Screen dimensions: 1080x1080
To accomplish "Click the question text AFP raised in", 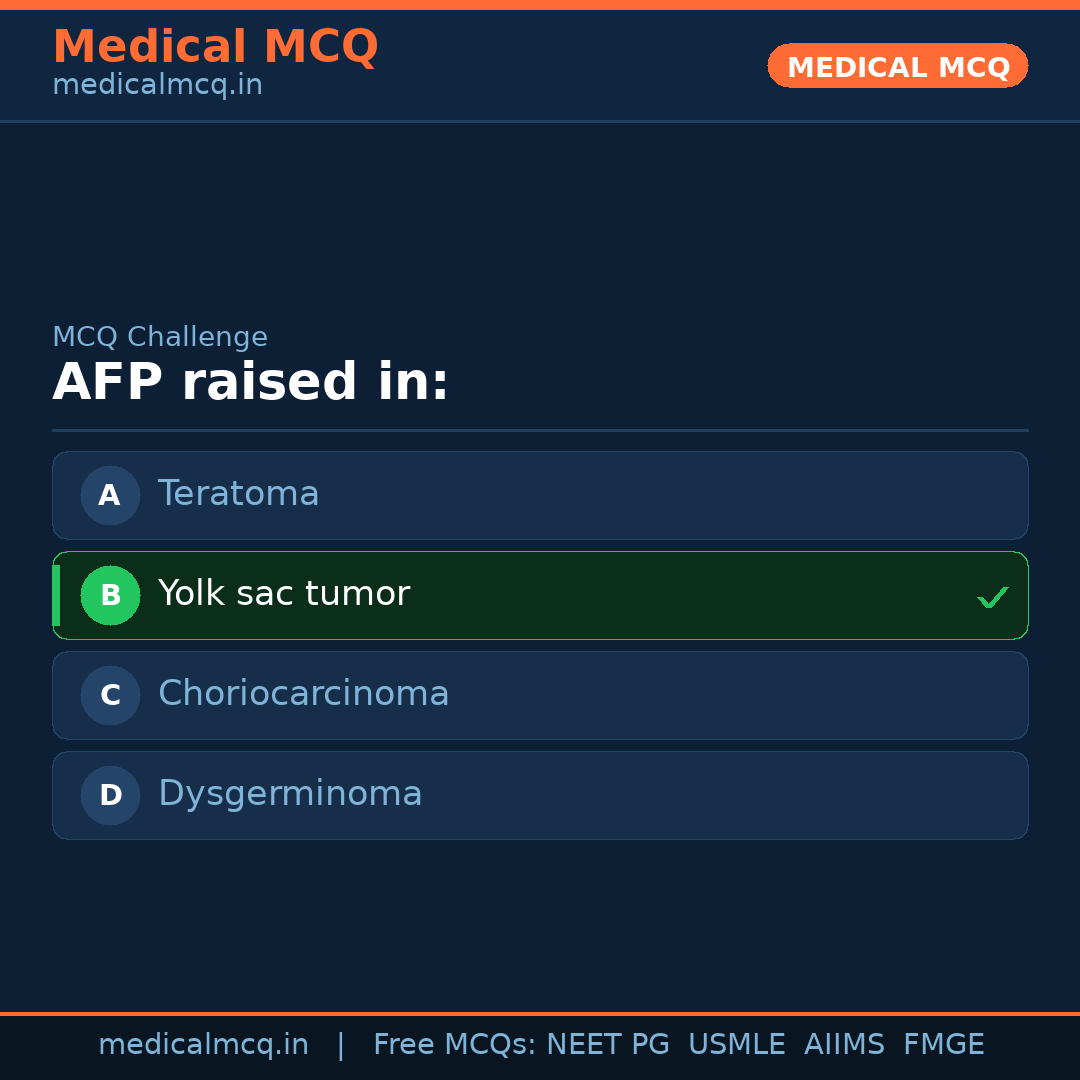I will 251,383.
